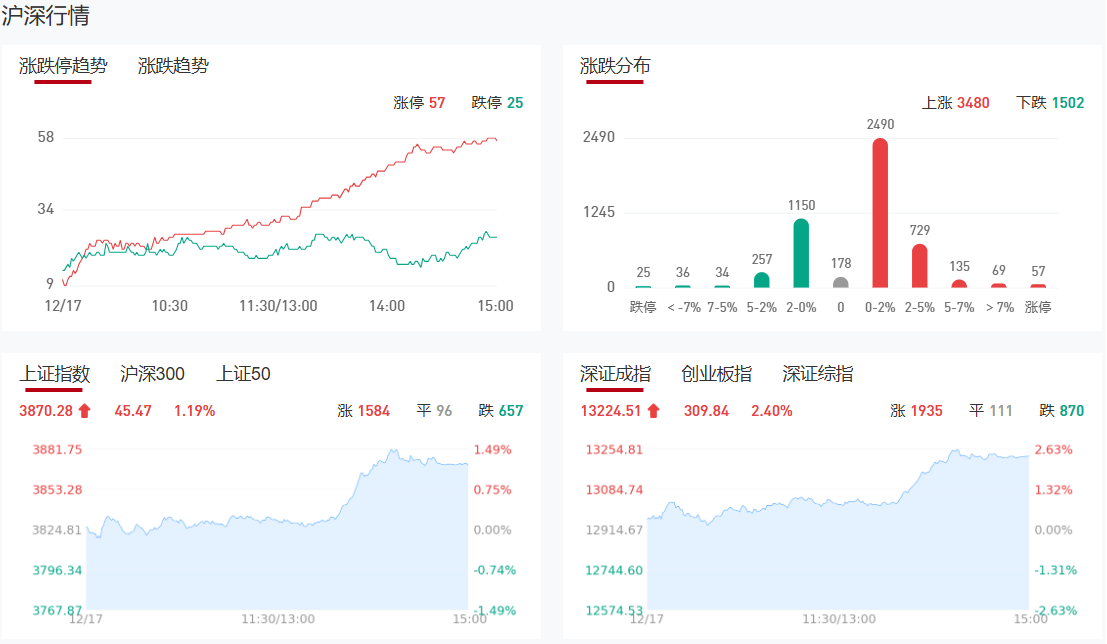This screenshot has height=644, width=1107.
Task: Select the 涨跌停趋势 tab
Action: [63, 66]
